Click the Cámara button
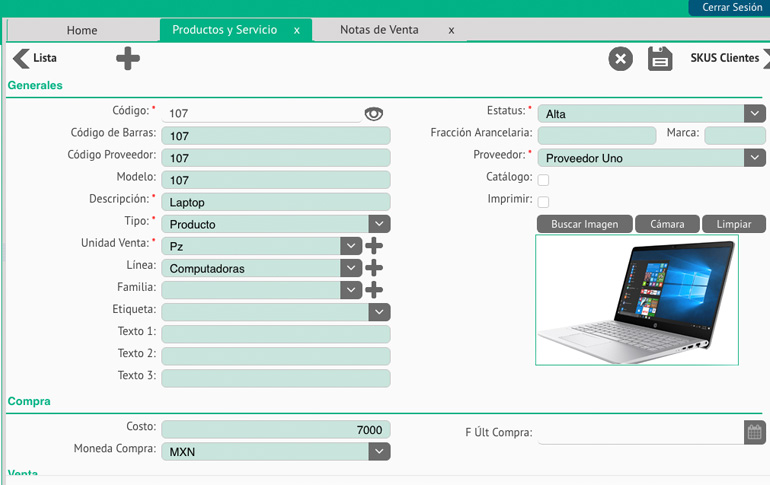 pyautogui.click(x=667, y=224)
